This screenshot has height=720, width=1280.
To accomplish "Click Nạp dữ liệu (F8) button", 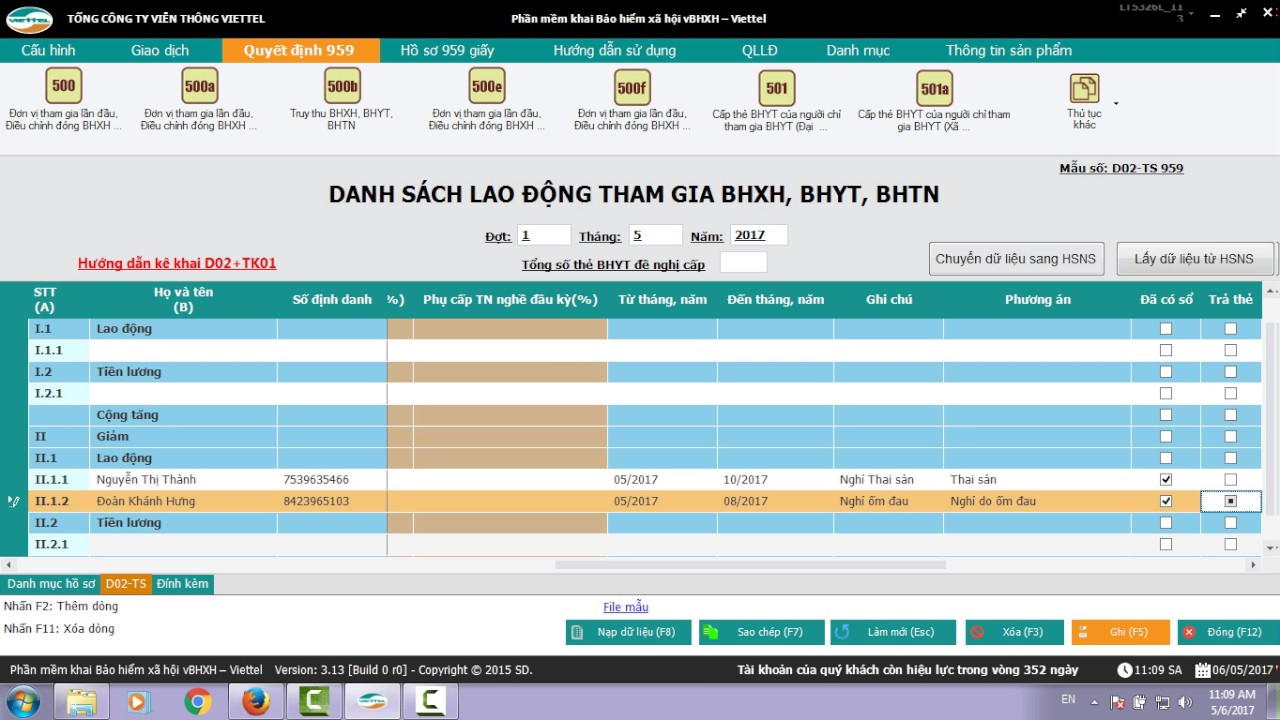I will [x=628, y=632].
